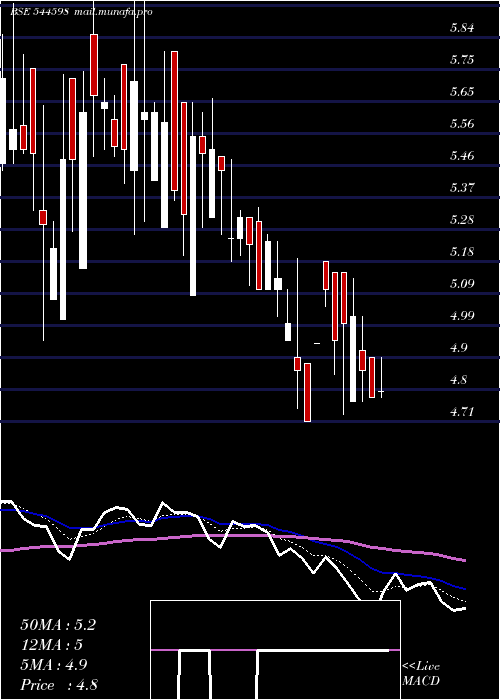
Task: Click the 5.75 price axis label
Action: coord(462,60)
